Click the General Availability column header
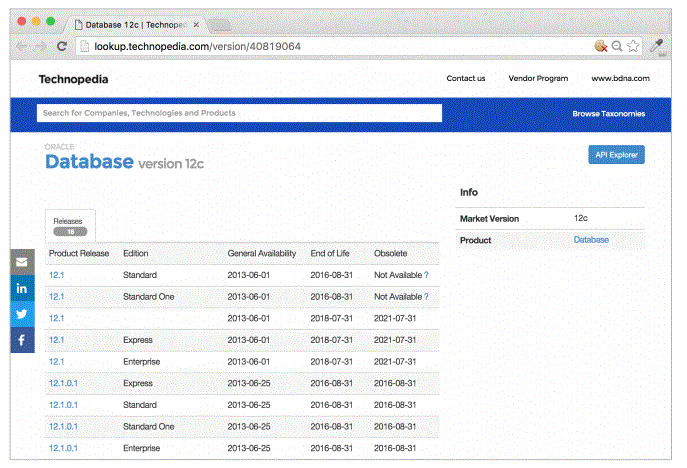This screenshot has width=687, height=468. pyautogui.click(x=262, y=253)
